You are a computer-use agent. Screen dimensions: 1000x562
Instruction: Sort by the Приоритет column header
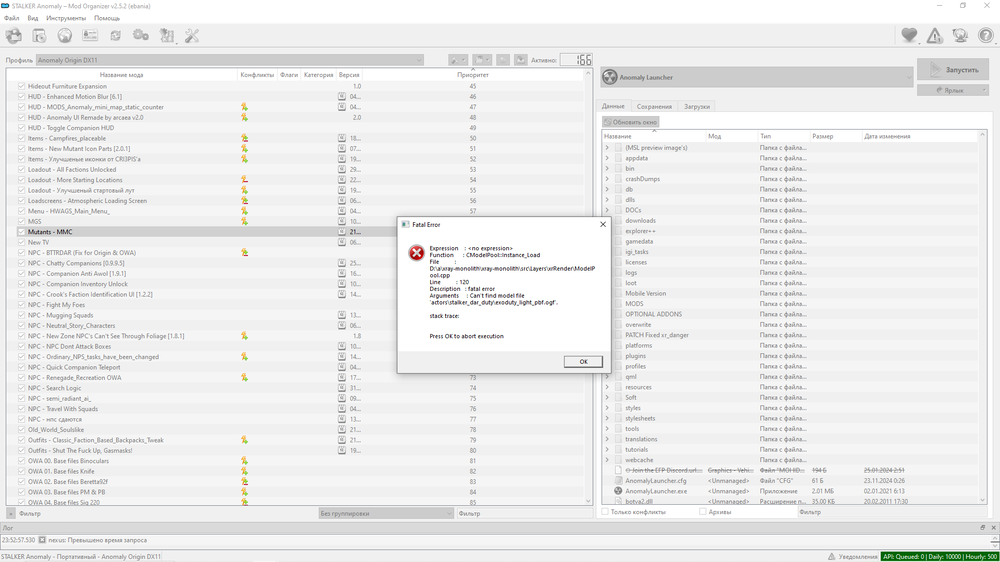473,75
